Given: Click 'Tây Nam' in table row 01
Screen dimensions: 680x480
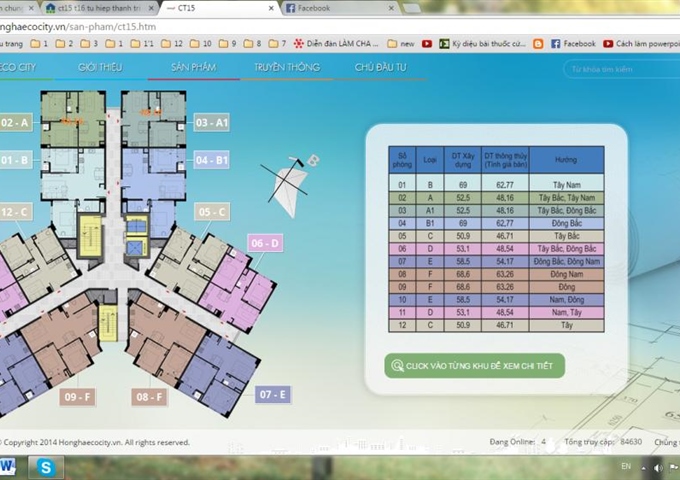Looking at the screenshot, I should (x=566, y=185).
